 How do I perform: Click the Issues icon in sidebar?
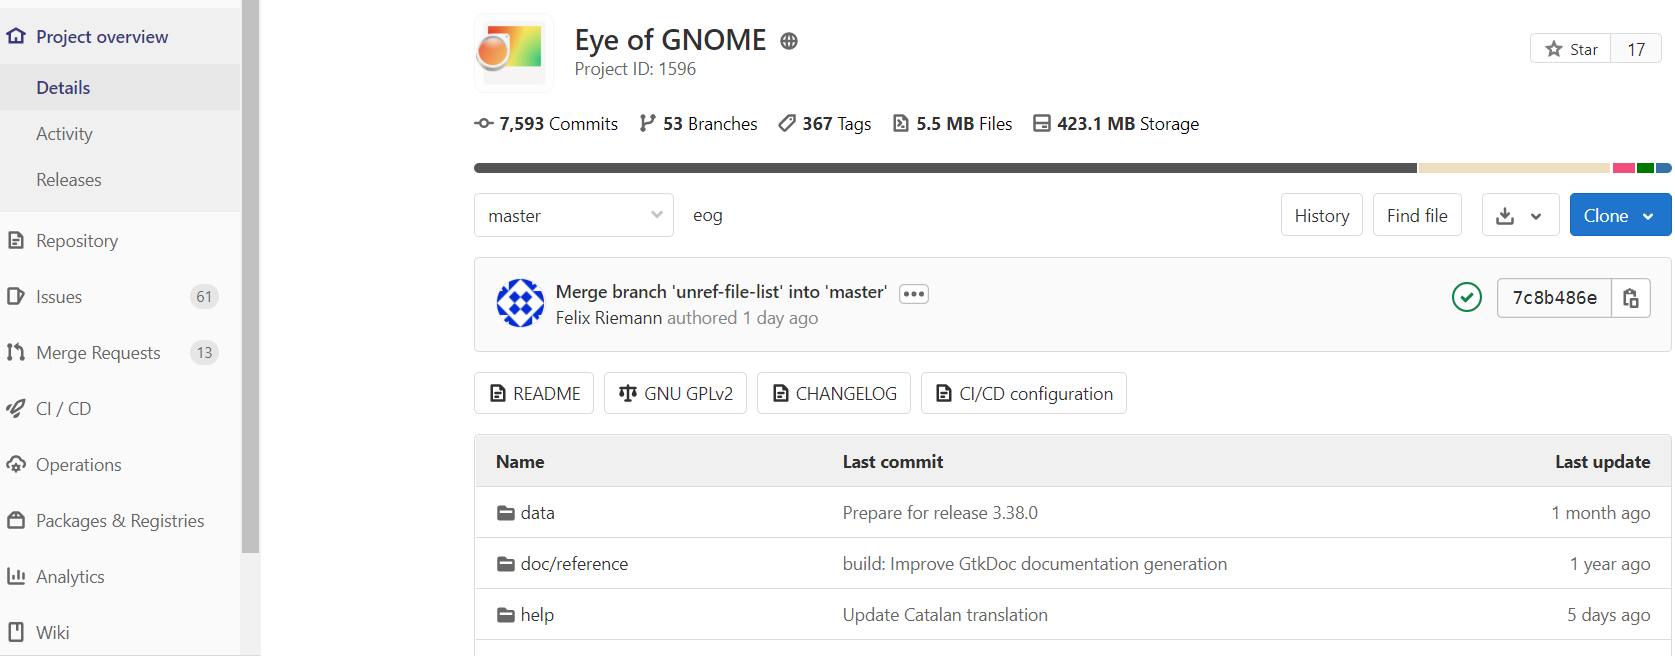(16, 297)
